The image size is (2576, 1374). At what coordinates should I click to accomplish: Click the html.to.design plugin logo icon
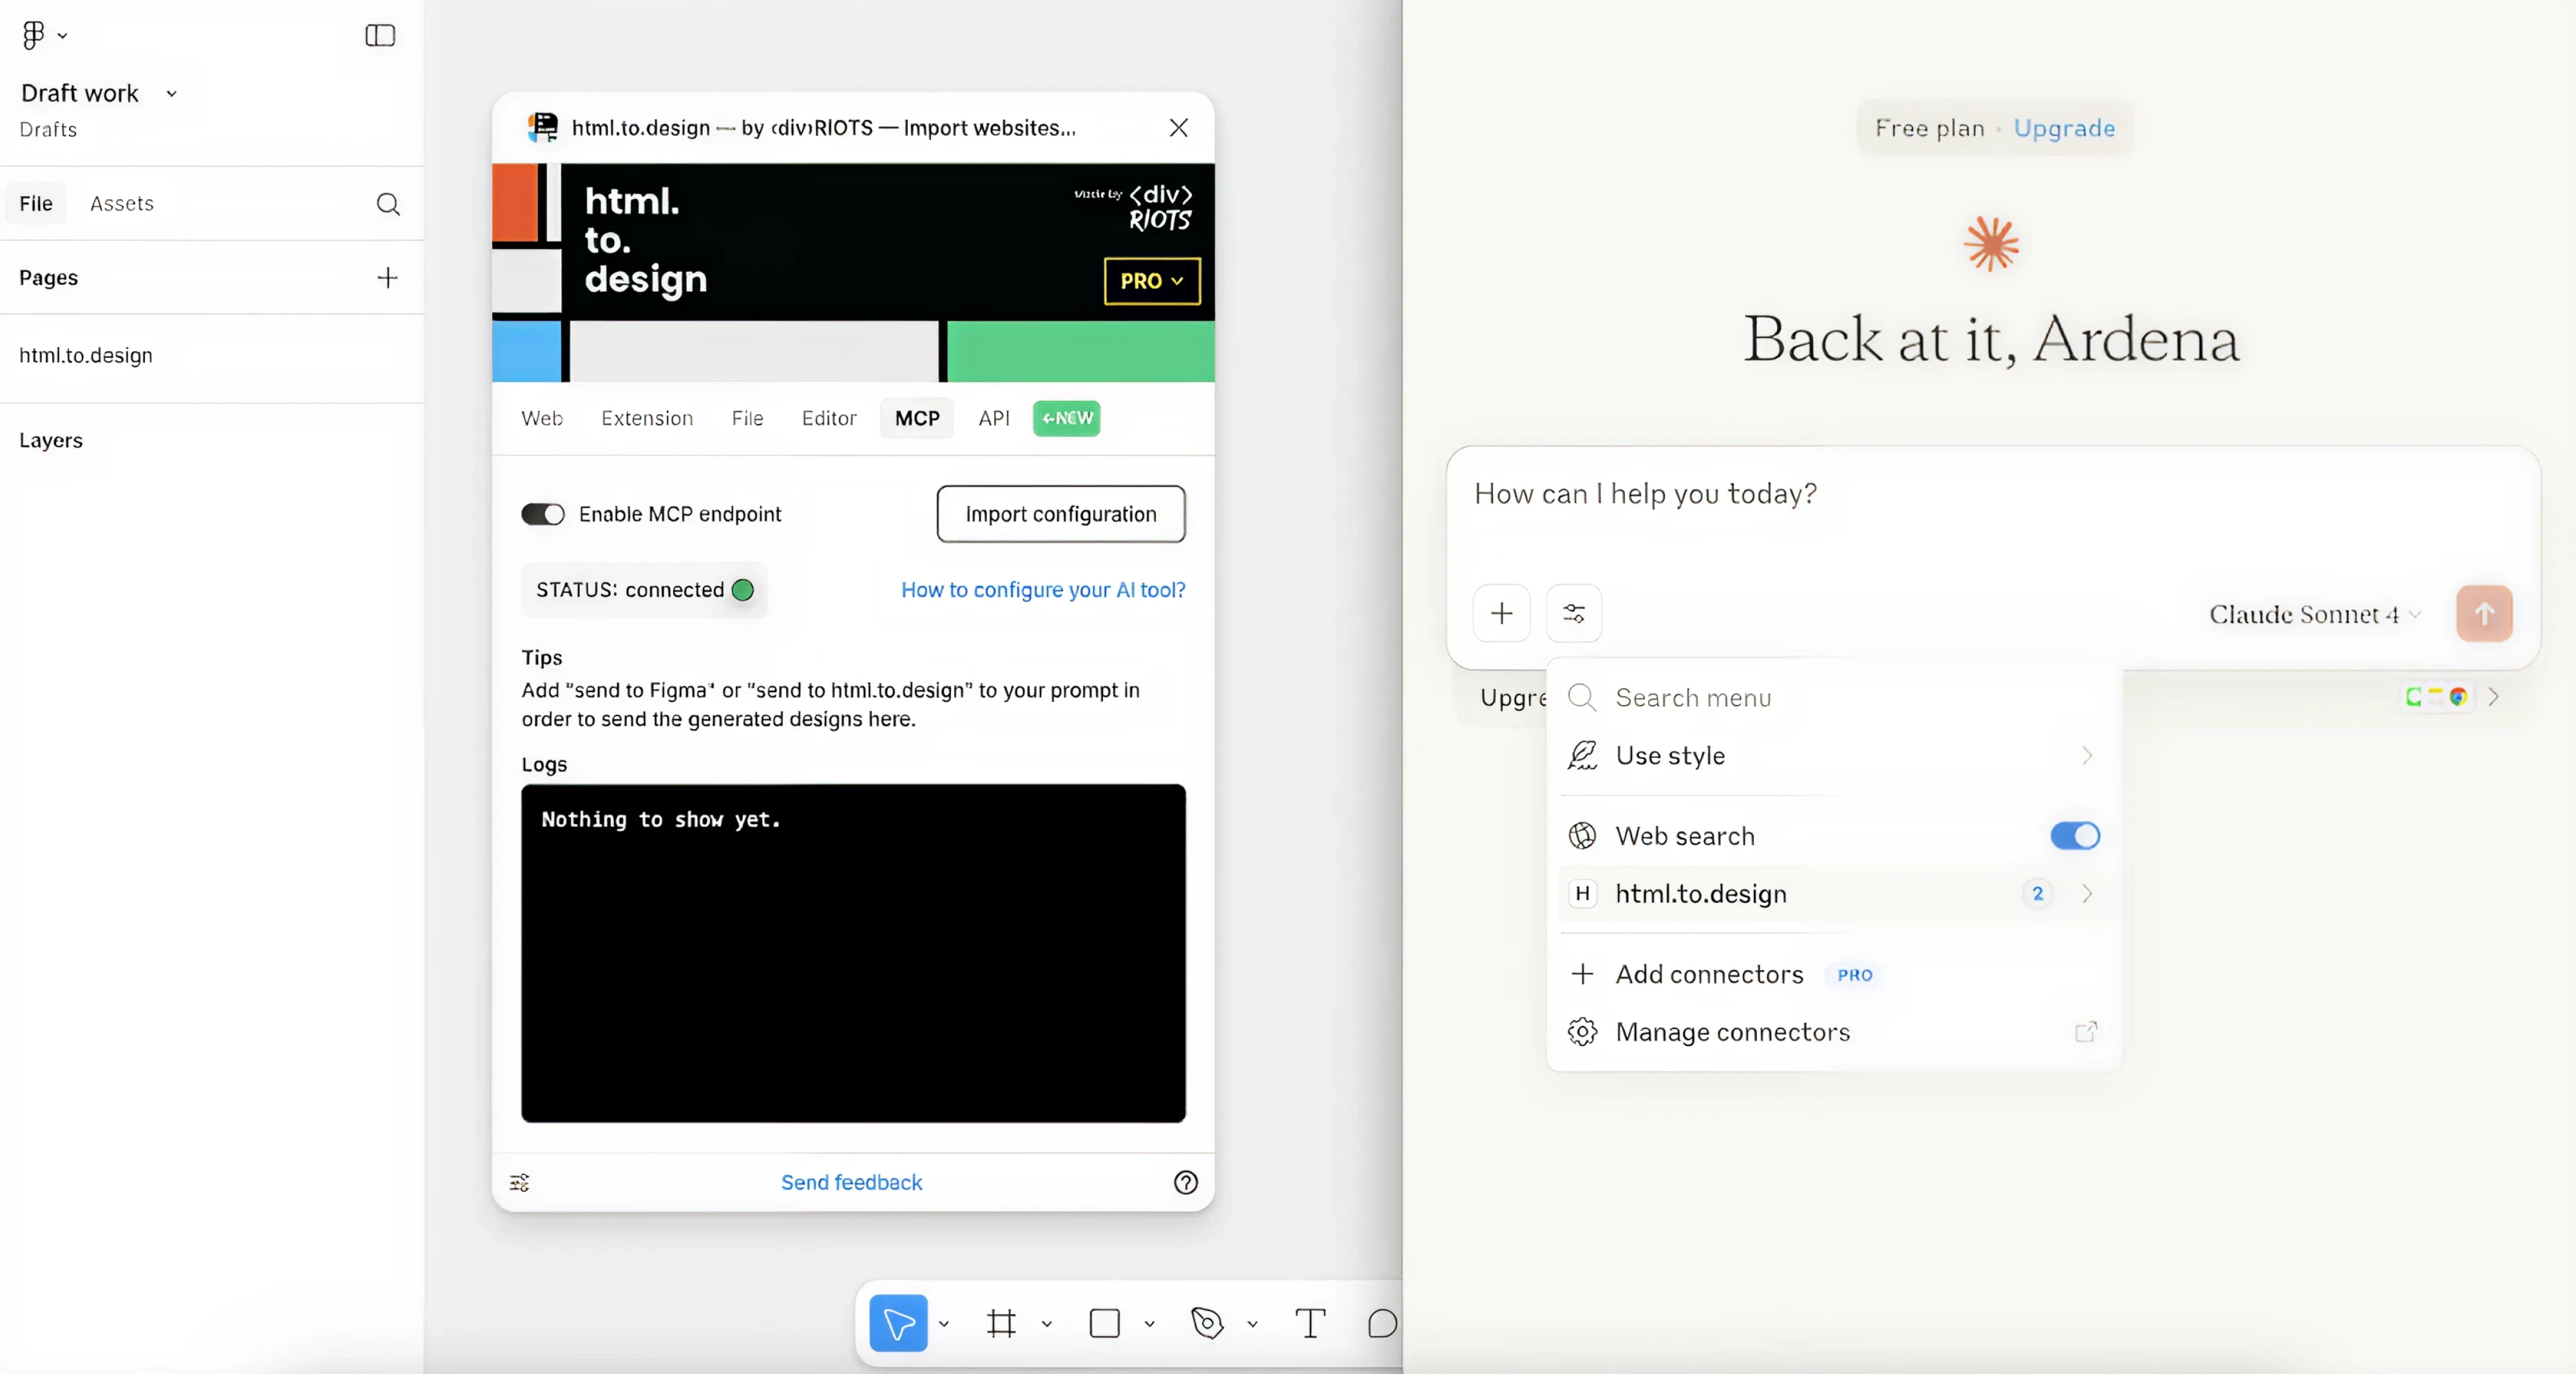point(543,127)
